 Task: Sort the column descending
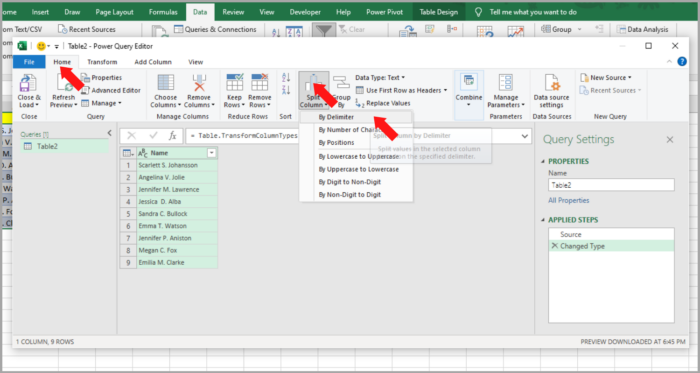pos(286,90)
